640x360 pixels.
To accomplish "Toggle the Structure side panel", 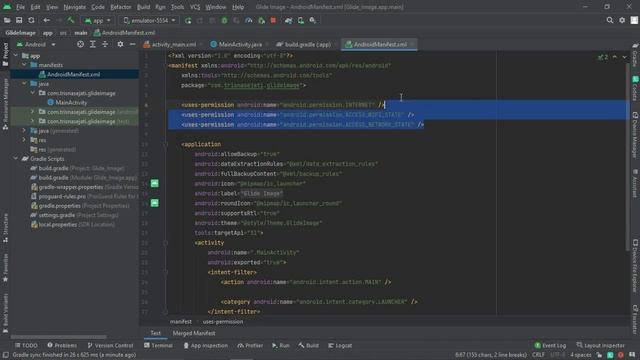I will 5,229.
